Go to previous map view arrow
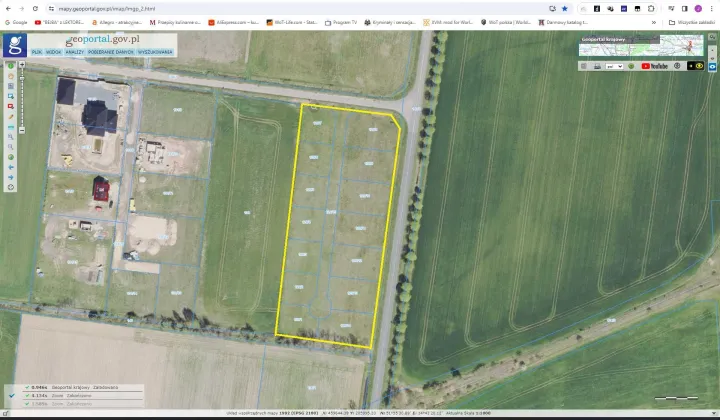Screen dimensions: 720x420 pos(11,167)
